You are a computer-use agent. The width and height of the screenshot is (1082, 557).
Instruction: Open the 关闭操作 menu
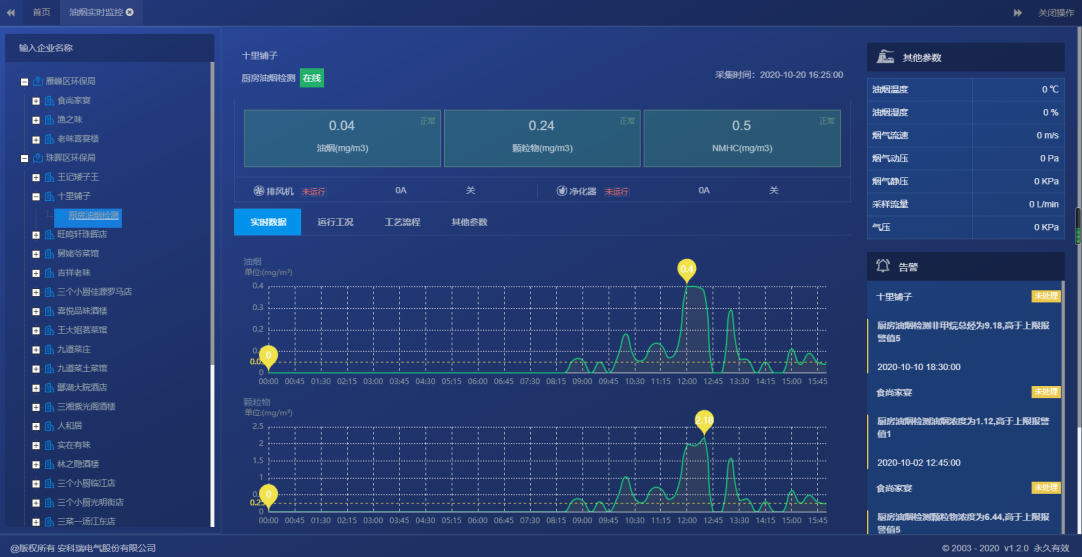tap(1056, 12)
